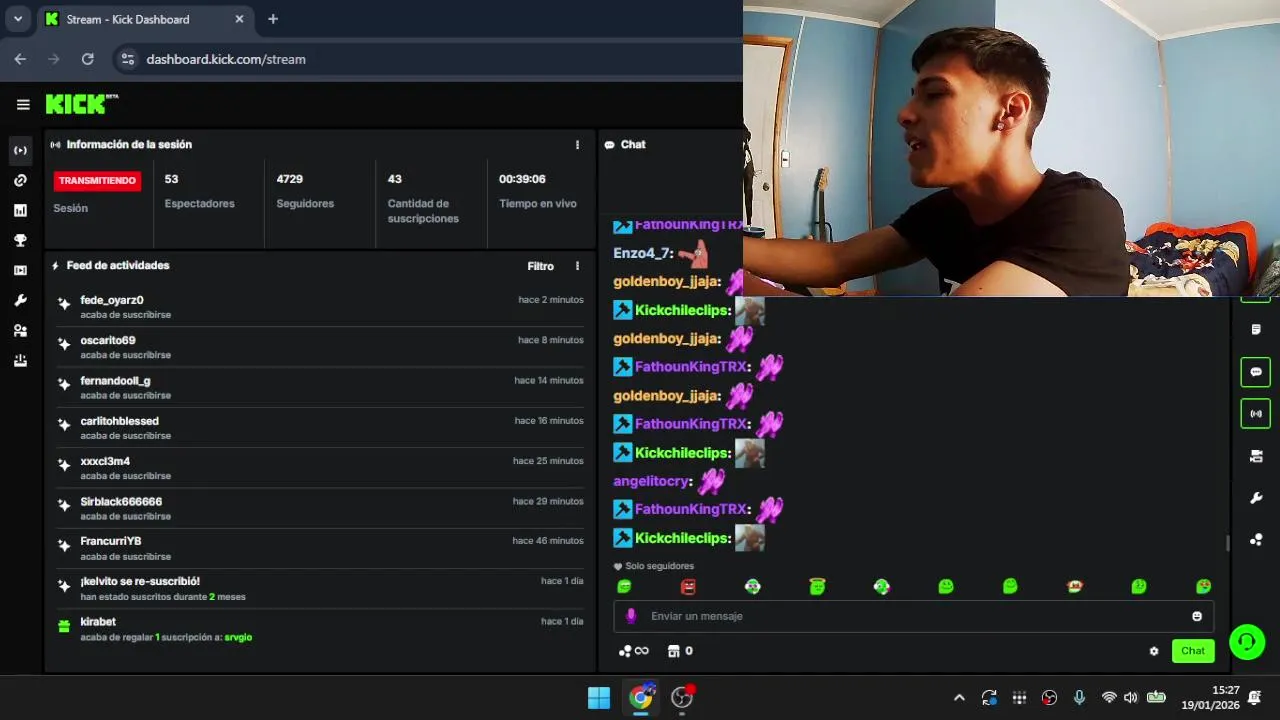Toggle the broadcast panel on right bar
Viewport: 1280px width, 720px height.
[1256, 414]
